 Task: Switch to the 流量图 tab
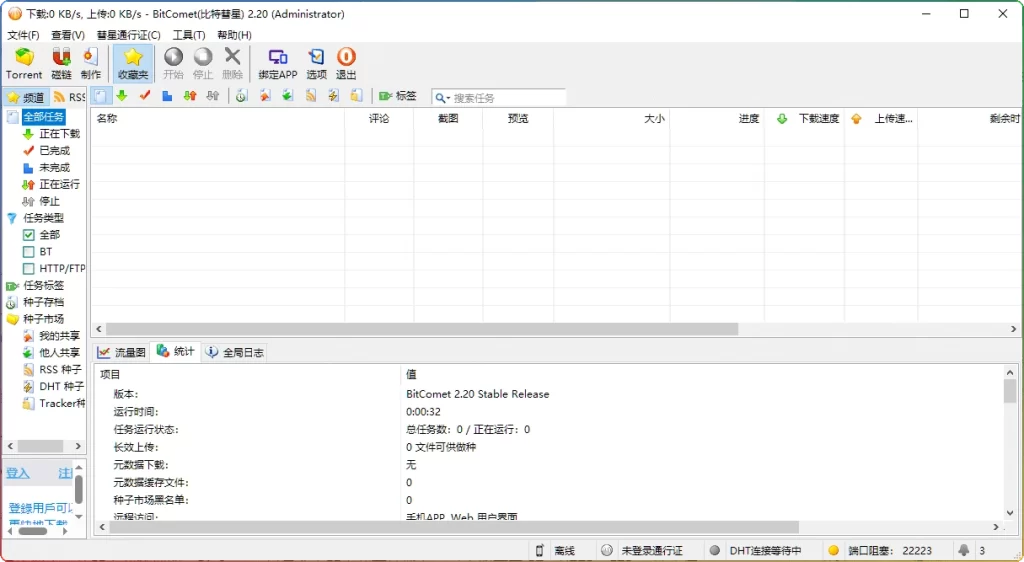coord(121,352)
